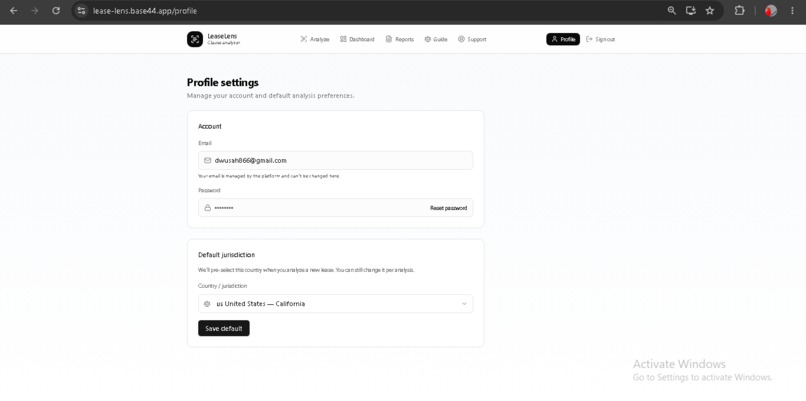The width and height of the screenshot is (806, 401).
Task: Open the Country / jurisdiction dropdown
Action: tap(335, 304)
